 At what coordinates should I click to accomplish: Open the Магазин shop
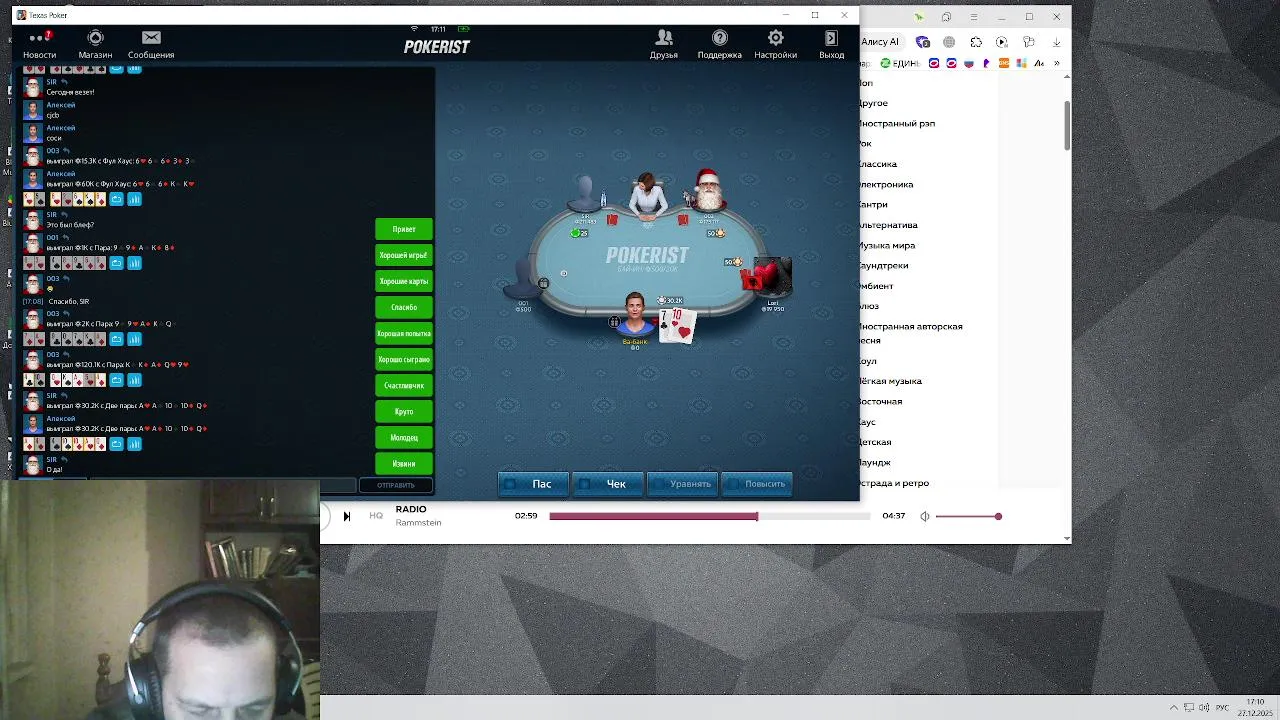[95, 44]
